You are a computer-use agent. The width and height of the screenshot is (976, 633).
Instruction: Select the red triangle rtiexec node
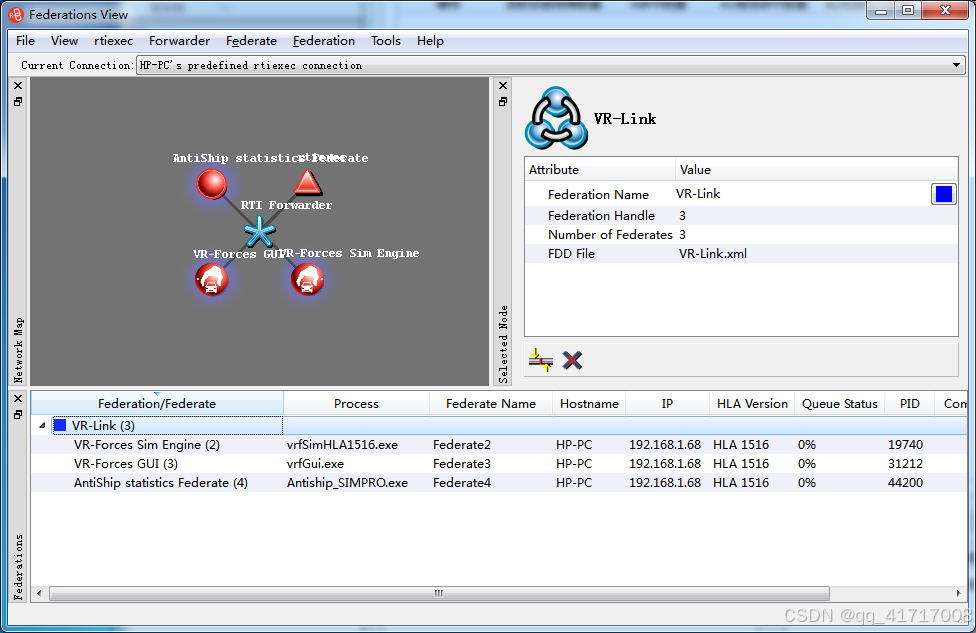307,182
